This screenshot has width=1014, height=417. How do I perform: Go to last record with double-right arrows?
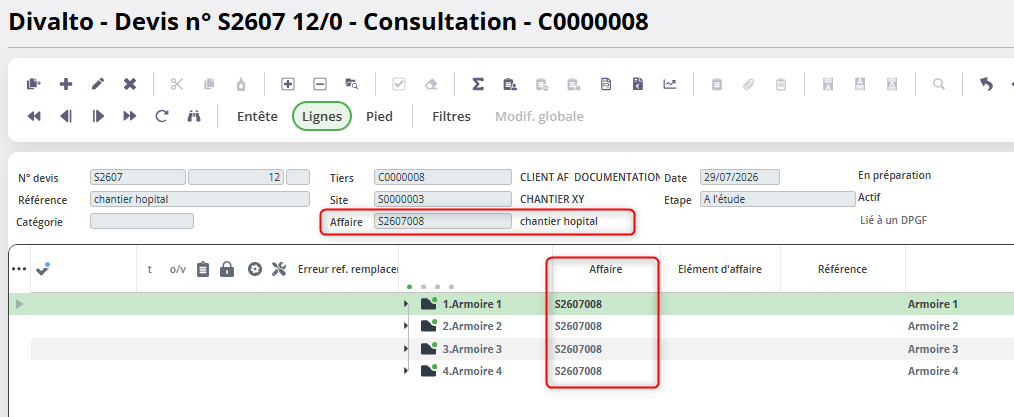130,116
